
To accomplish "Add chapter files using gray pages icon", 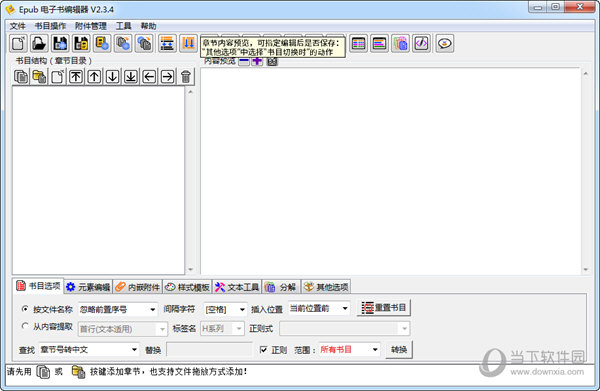I will tap(21, 77).
